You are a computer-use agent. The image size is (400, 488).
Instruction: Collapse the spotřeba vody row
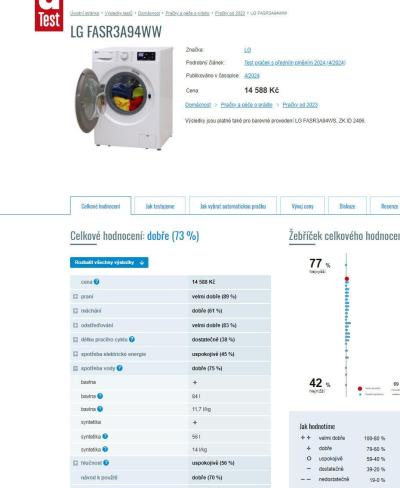(x=75, y=368)
